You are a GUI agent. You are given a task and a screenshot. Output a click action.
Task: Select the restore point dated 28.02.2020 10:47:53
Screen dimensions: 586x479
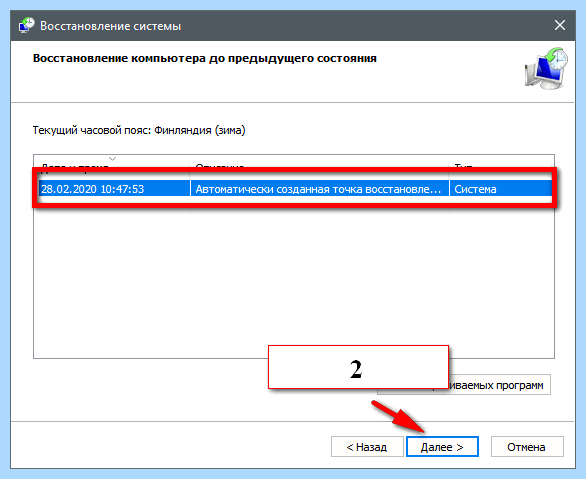point(295,189)
